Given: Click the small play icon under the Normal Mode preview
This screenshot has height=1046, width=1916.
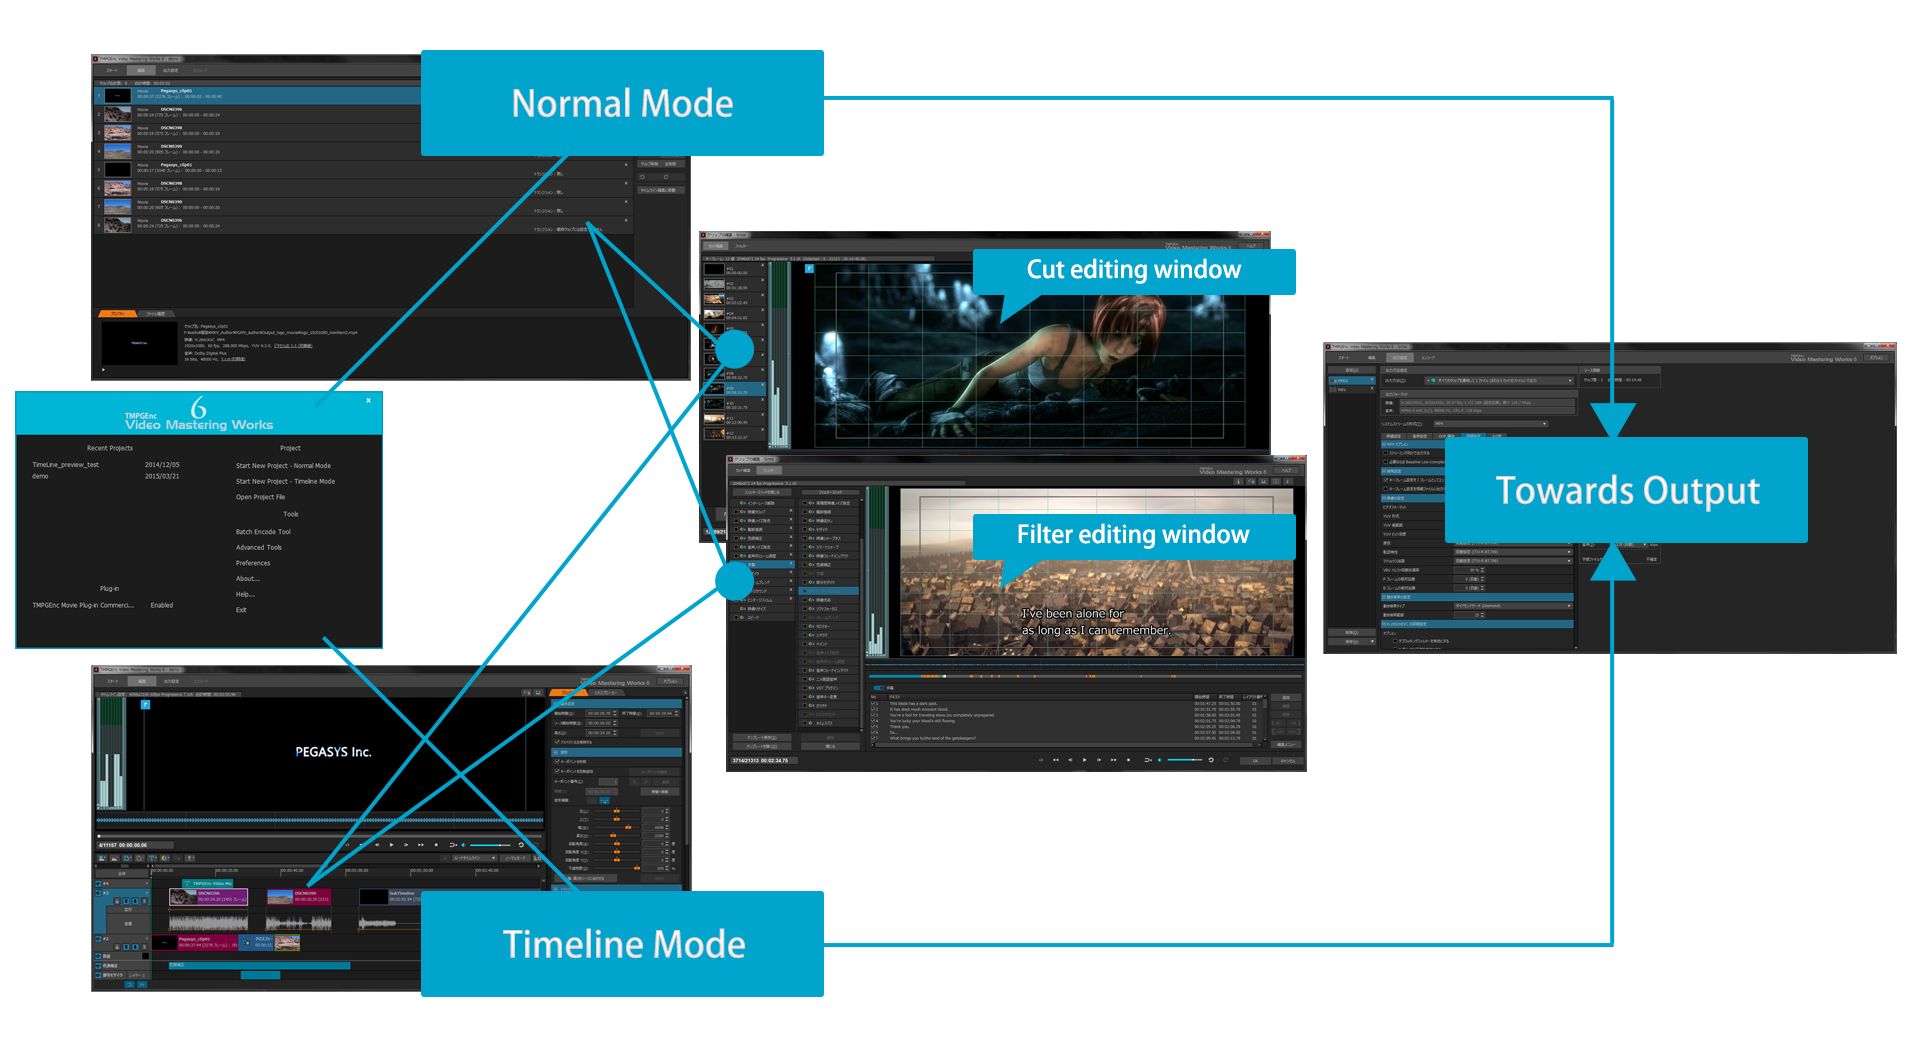Looking at the screenshot, I should click(x=103, y=370).
